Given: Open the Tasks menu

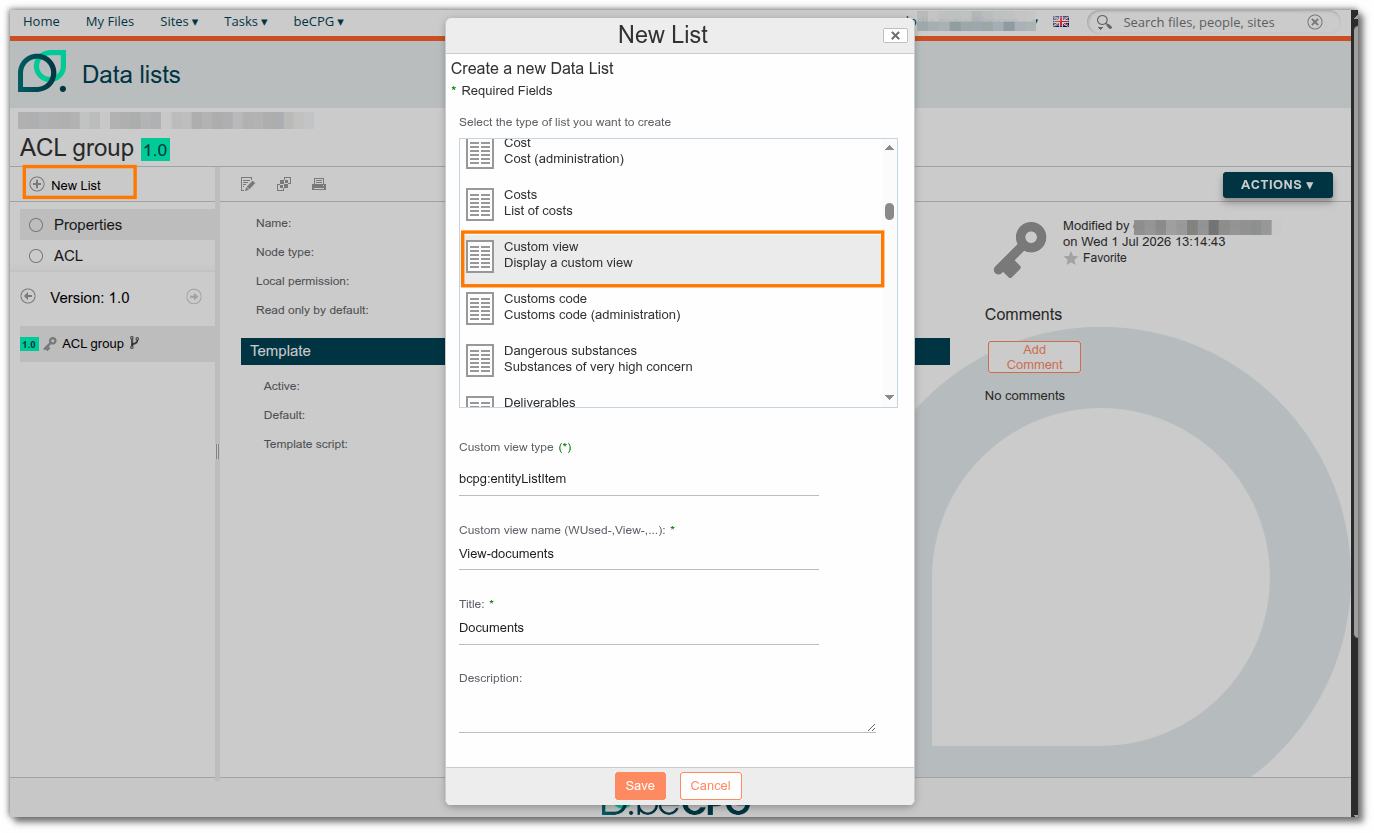Looking at the screenshot, I should (x=246, y=21).
